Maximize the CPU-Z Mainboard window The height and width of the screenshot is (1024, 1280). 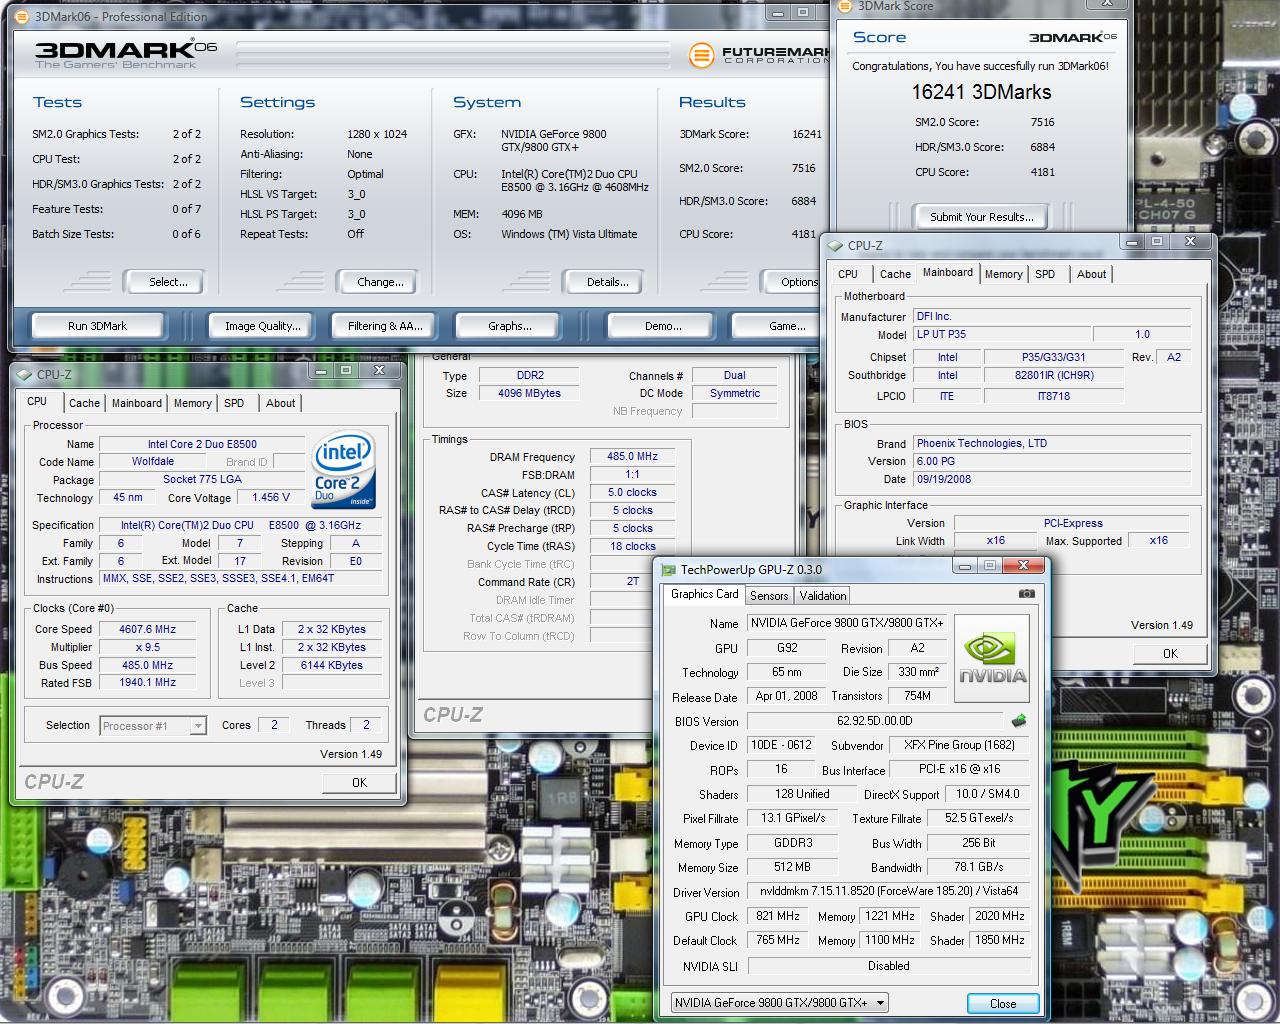[x=1157, y=242]
